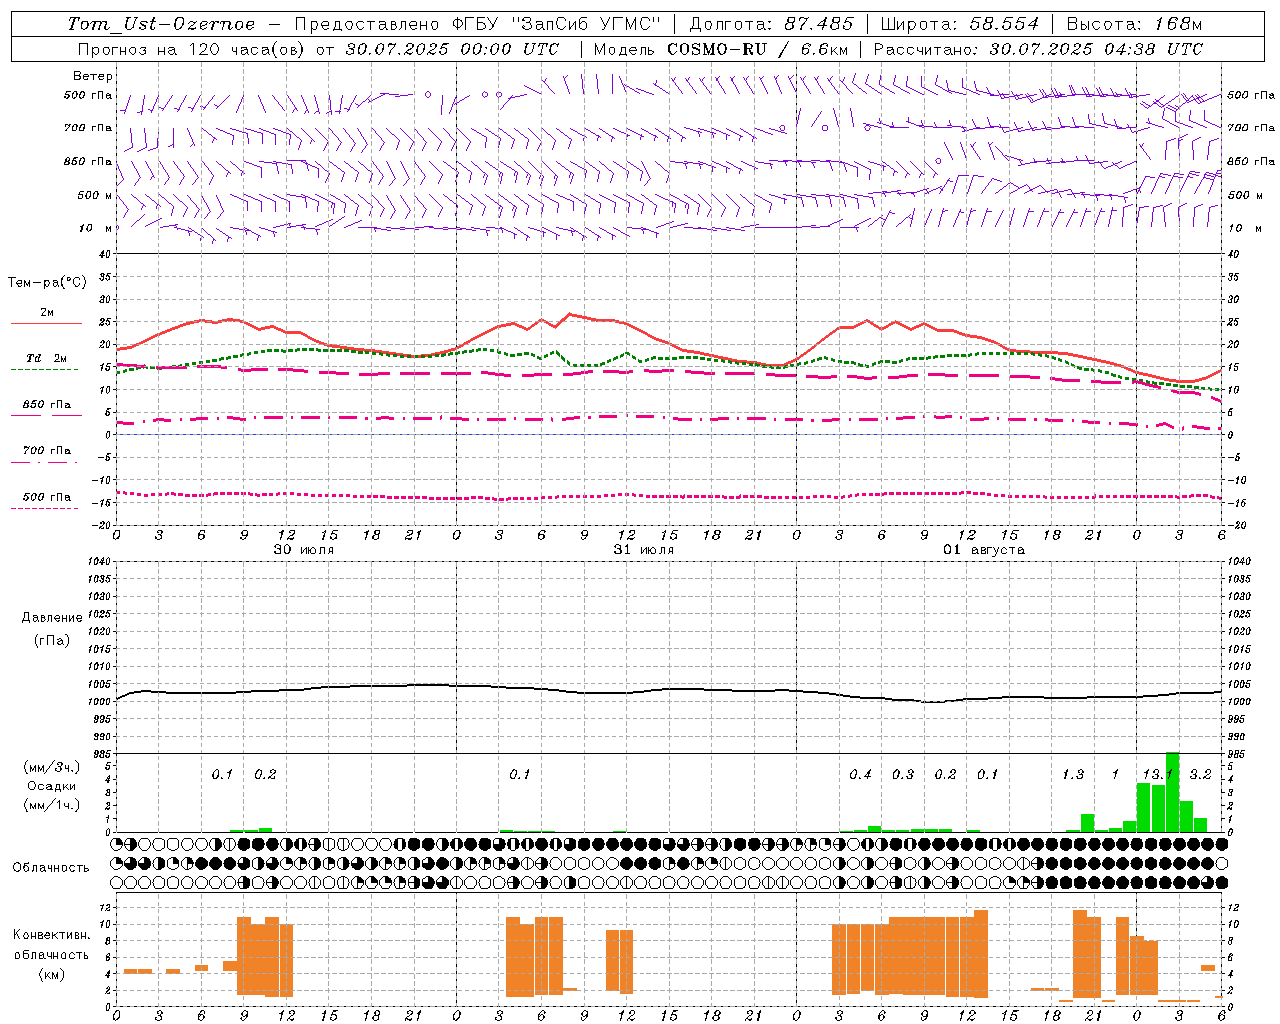Click the 0.4 precipitation total
Image resolution: width=1280 pixels, height=1024 pixels.
[x=860, y=775]
